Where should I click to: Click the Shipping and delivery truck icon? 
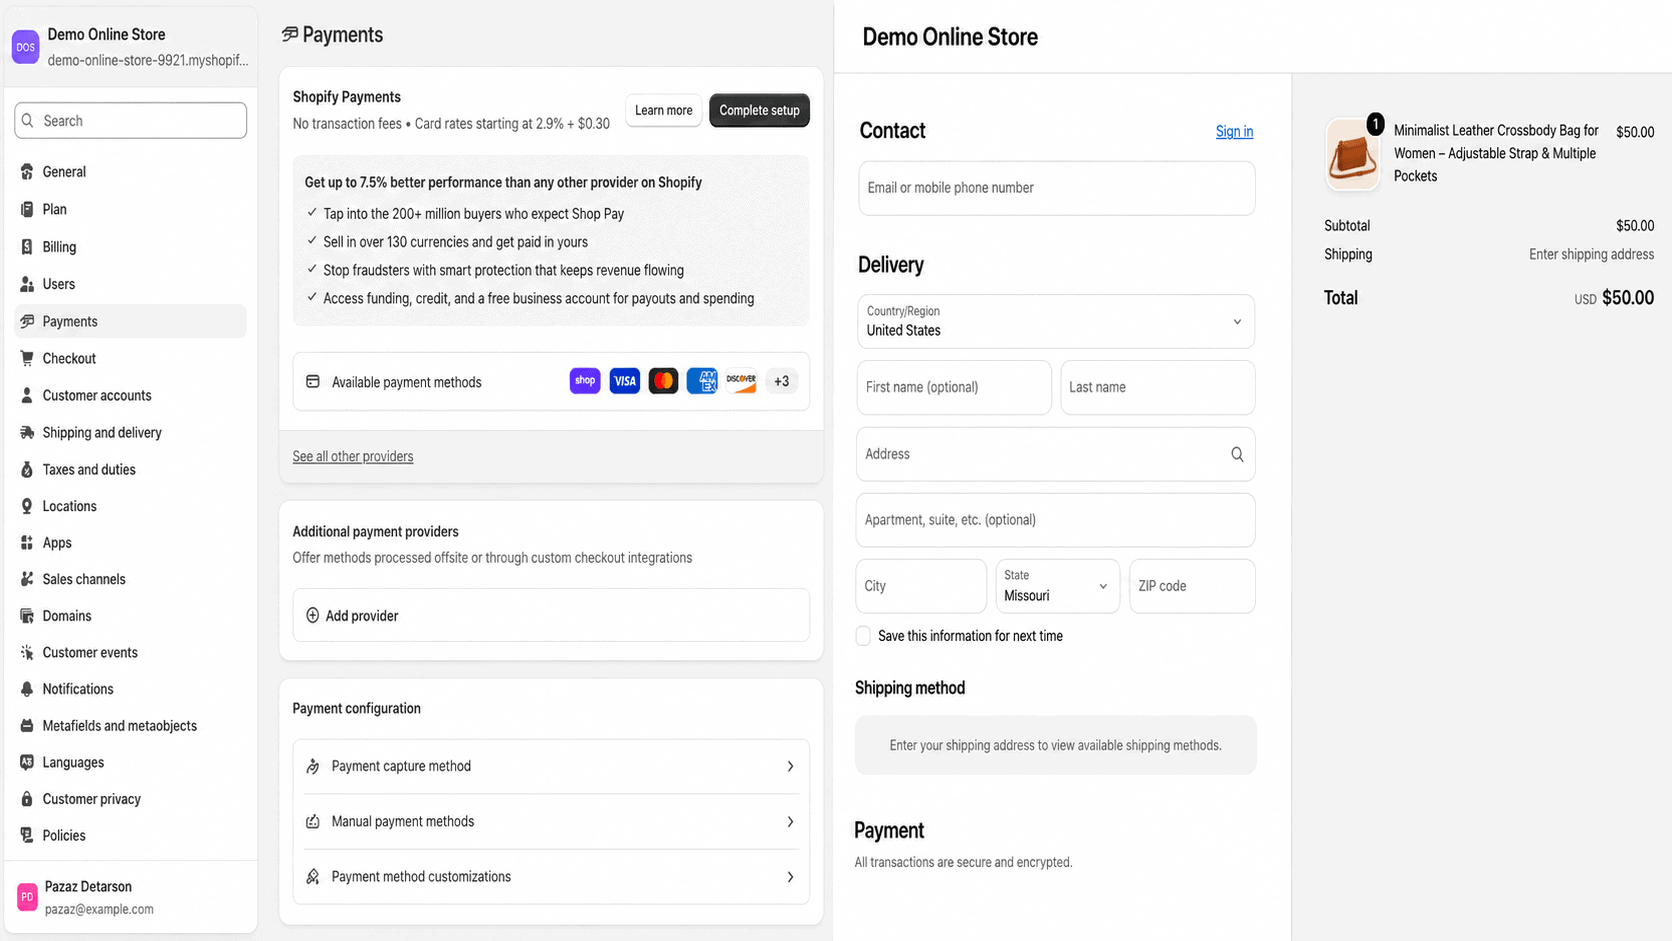click(27, 432)
